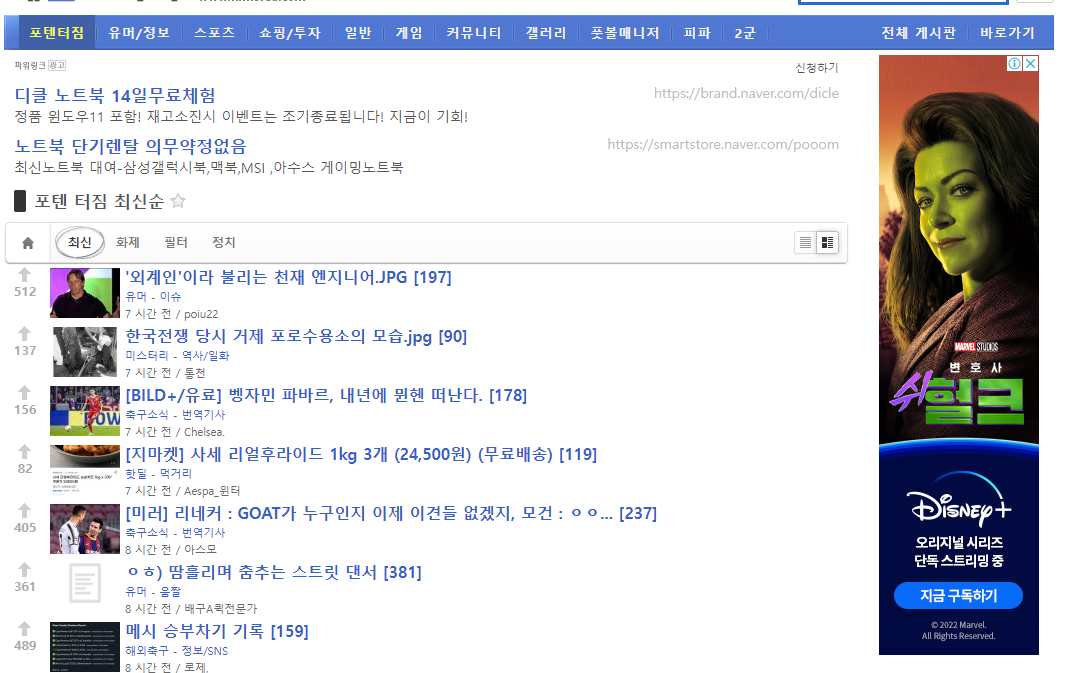Open category link 핫딜 - 먹거리
The image size is (1073, 673).
[x=158, y=473]
